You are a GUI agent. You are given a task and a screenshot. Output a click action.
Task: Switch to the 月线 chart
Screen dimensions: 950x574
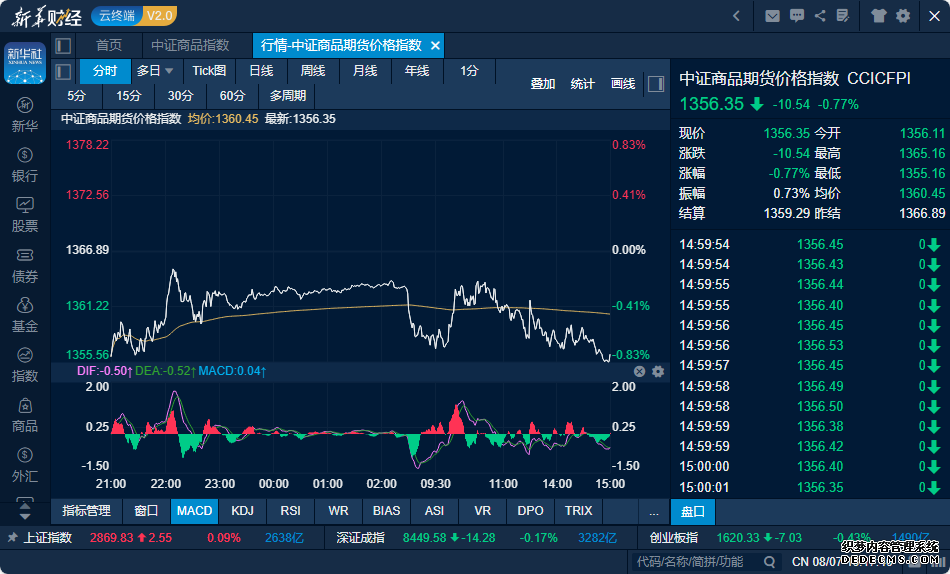[x=365, y=71]
